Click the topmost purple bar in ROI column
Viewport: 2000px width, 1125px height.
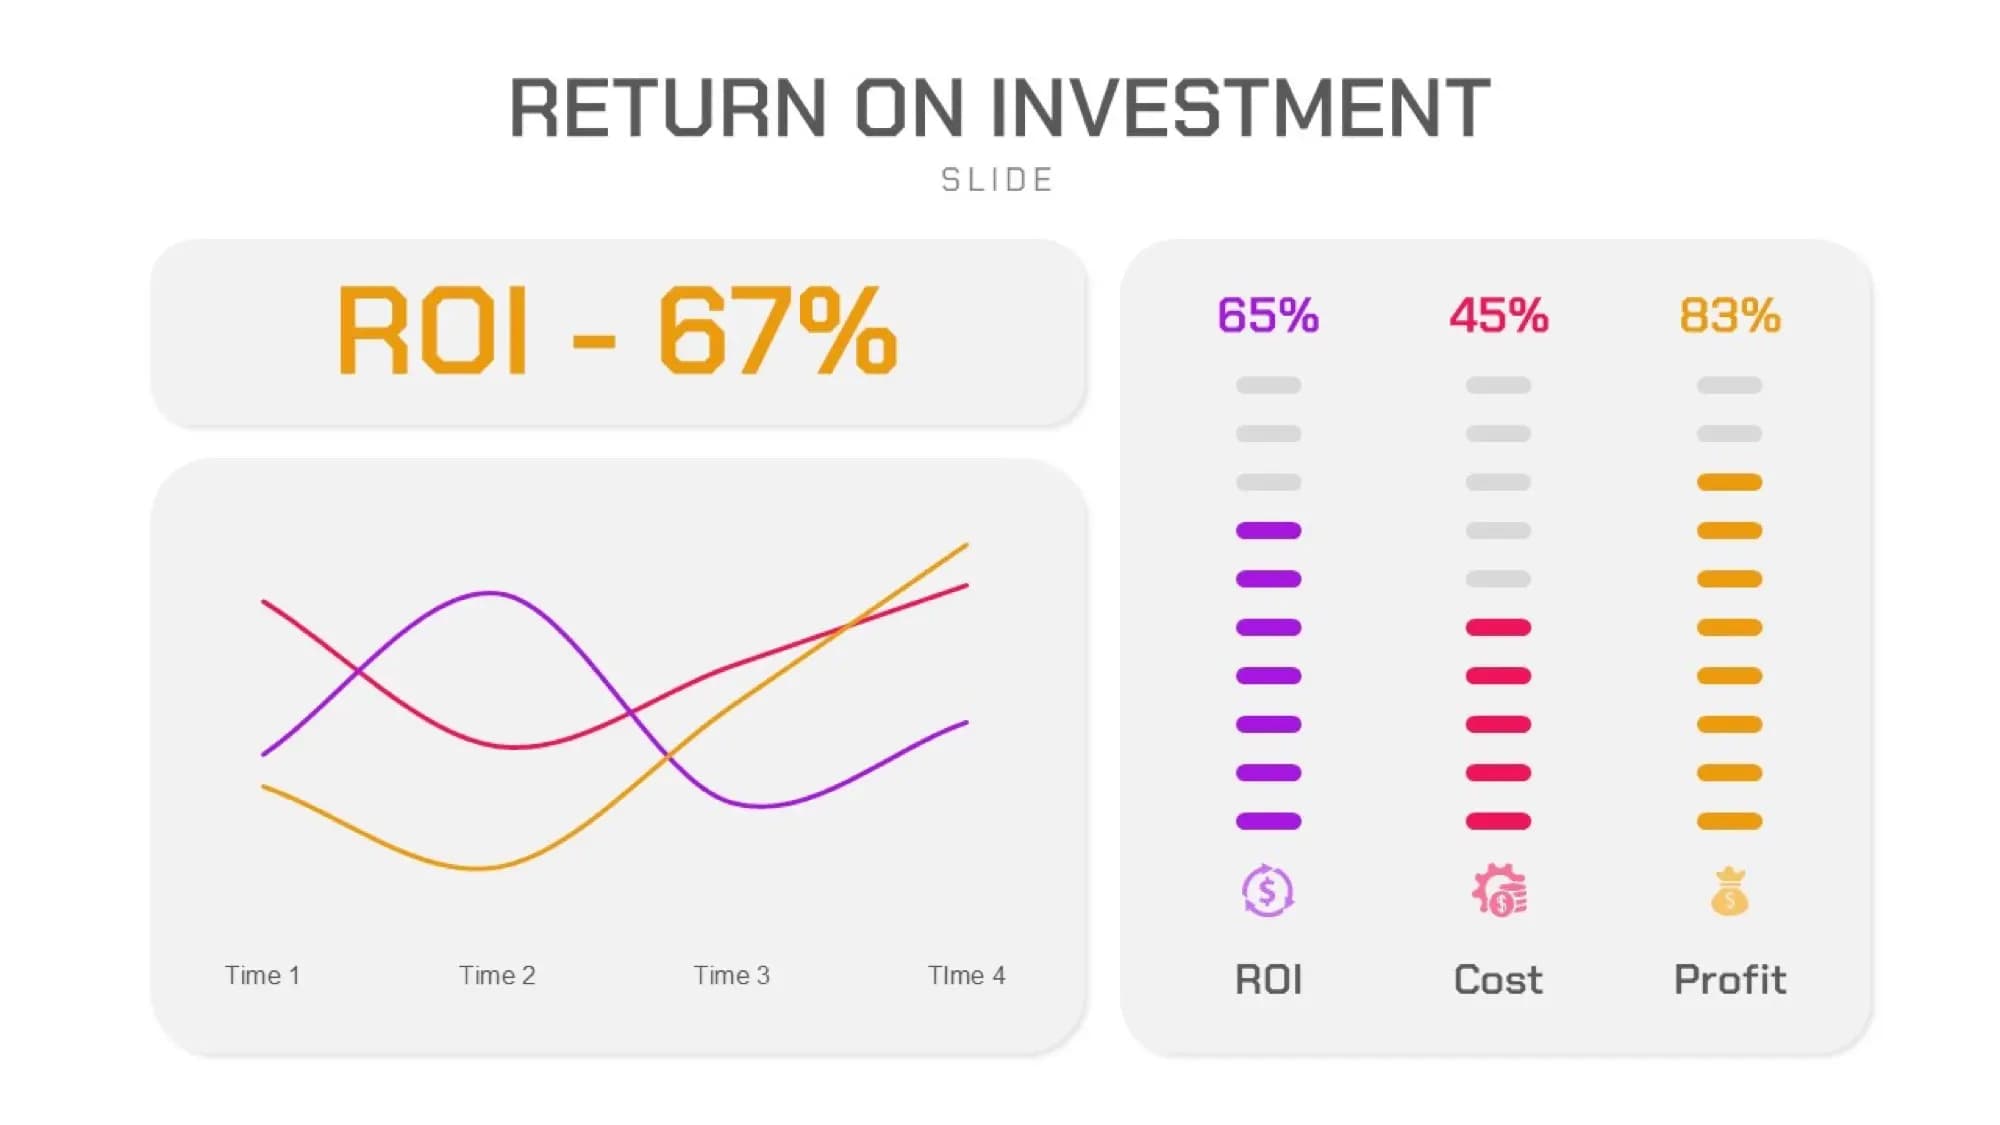click(1268, 531)
